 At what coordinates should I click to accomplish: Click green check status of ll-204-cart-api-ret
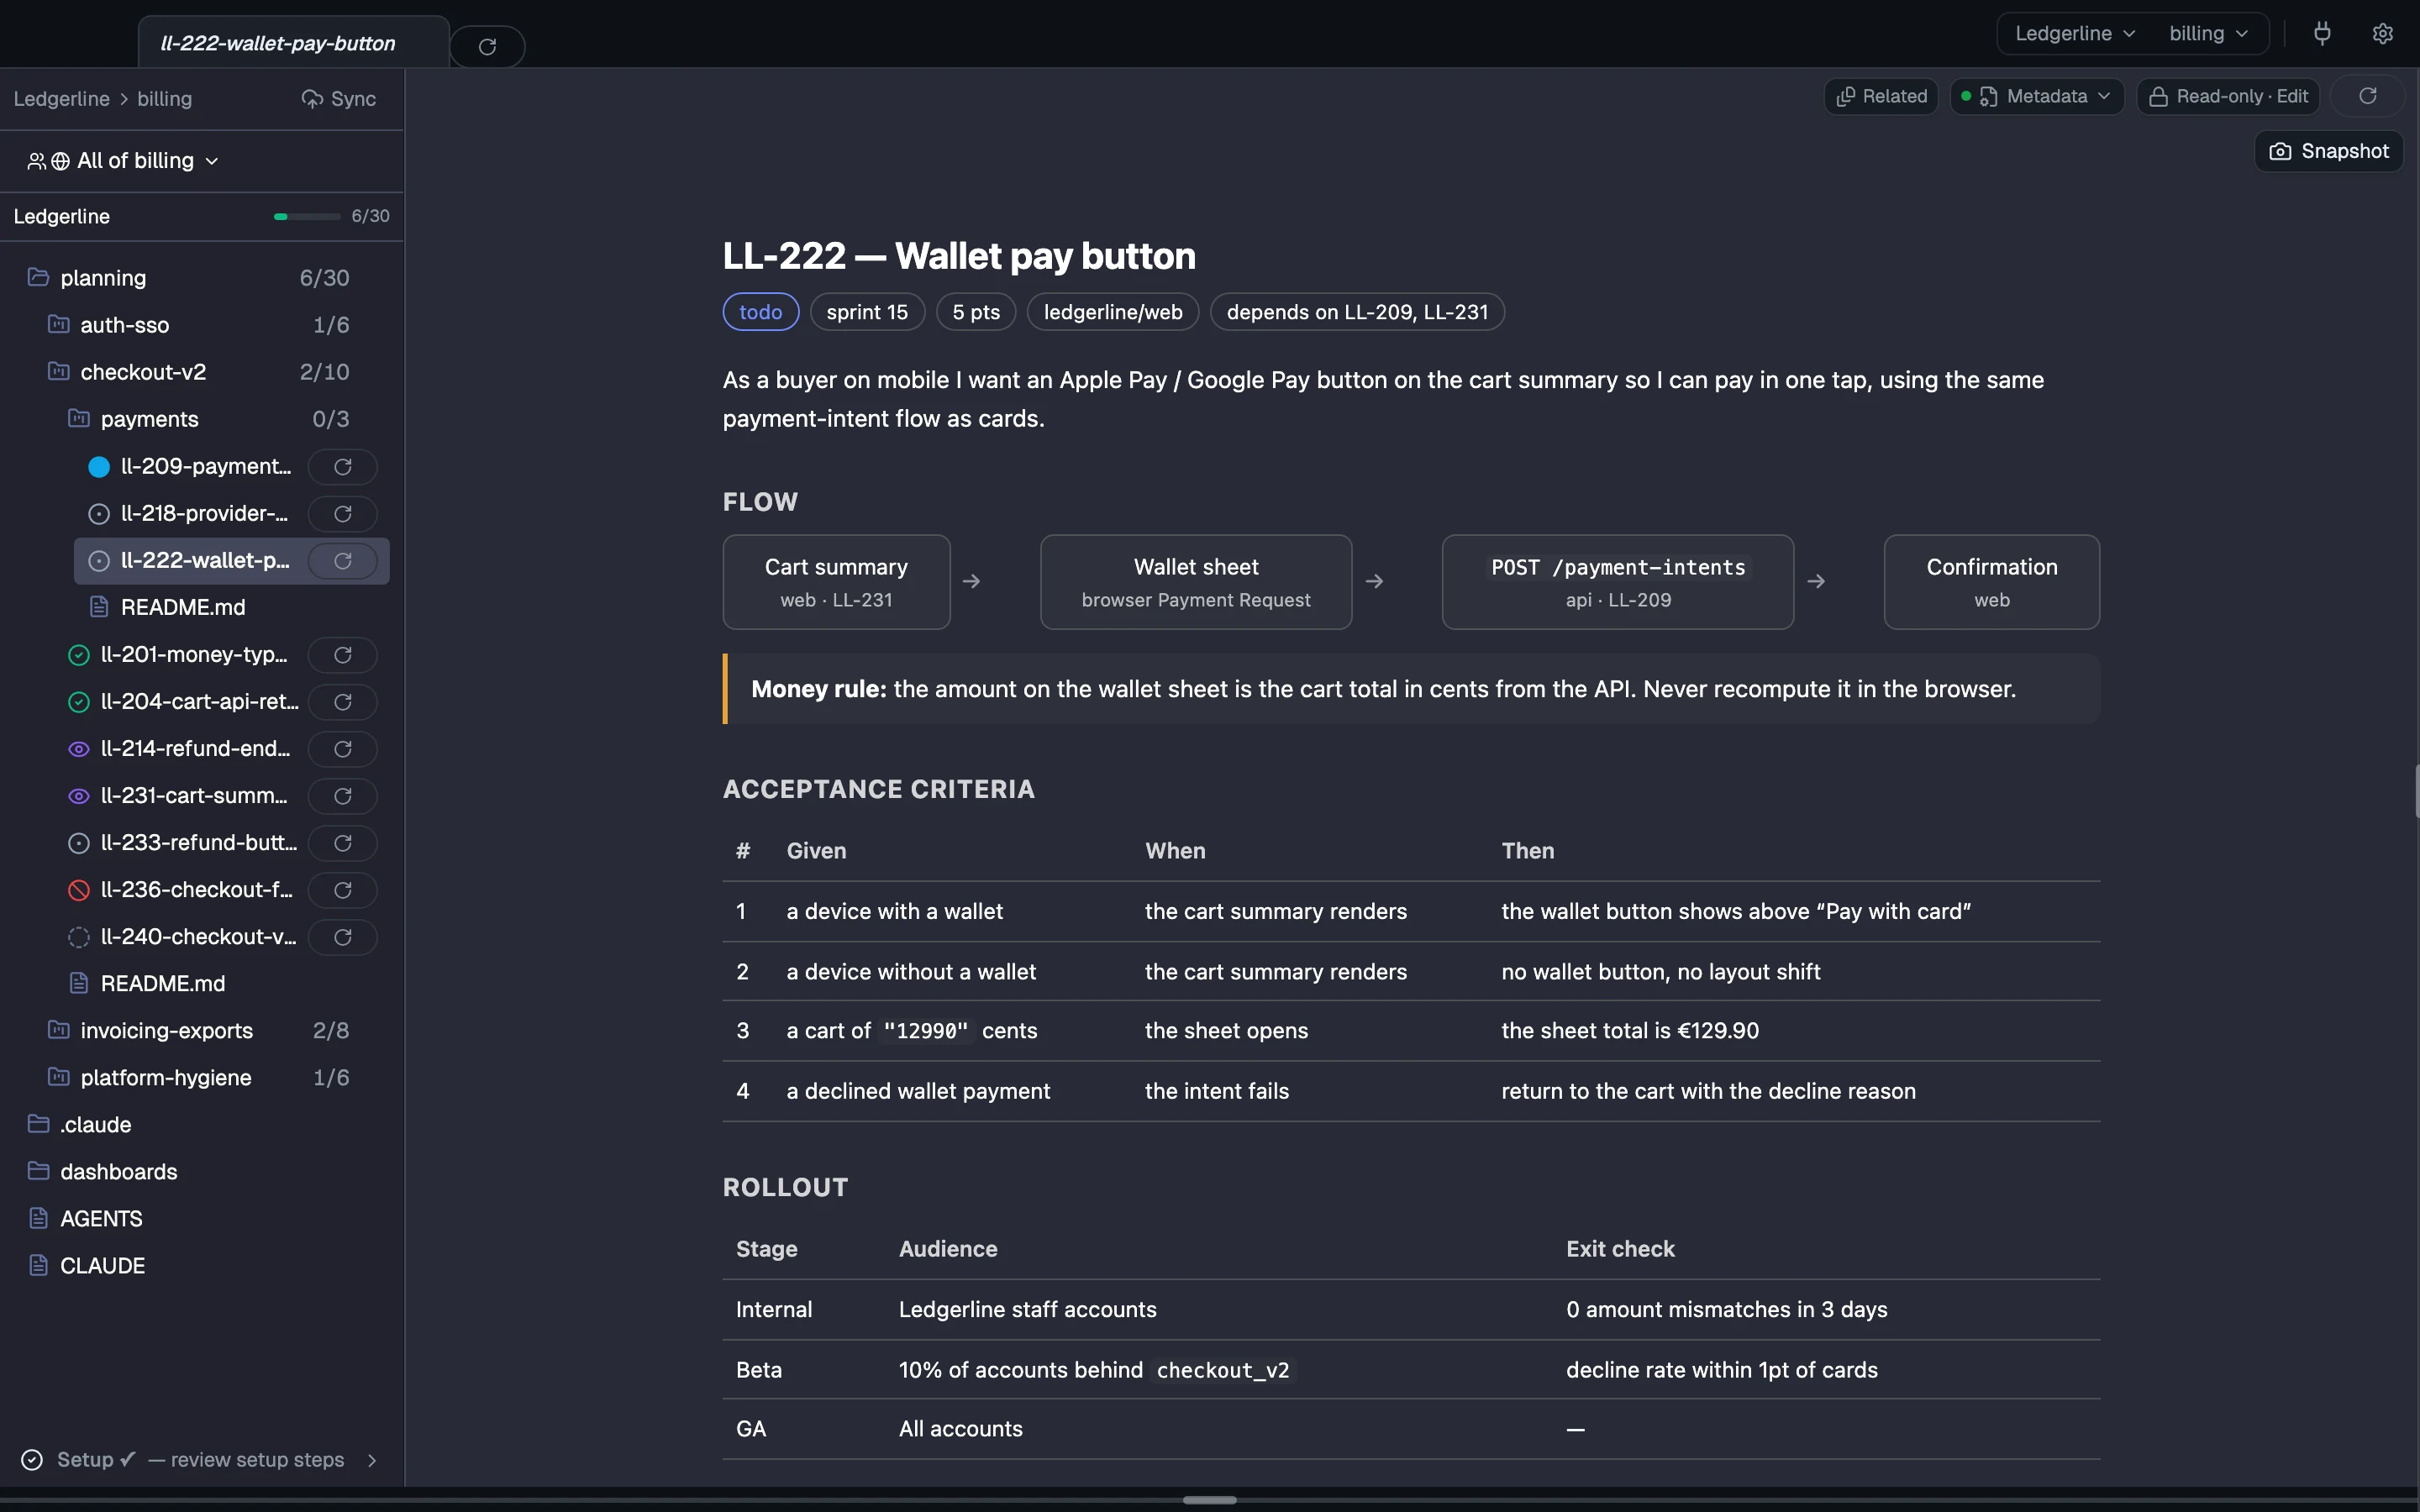78,702
